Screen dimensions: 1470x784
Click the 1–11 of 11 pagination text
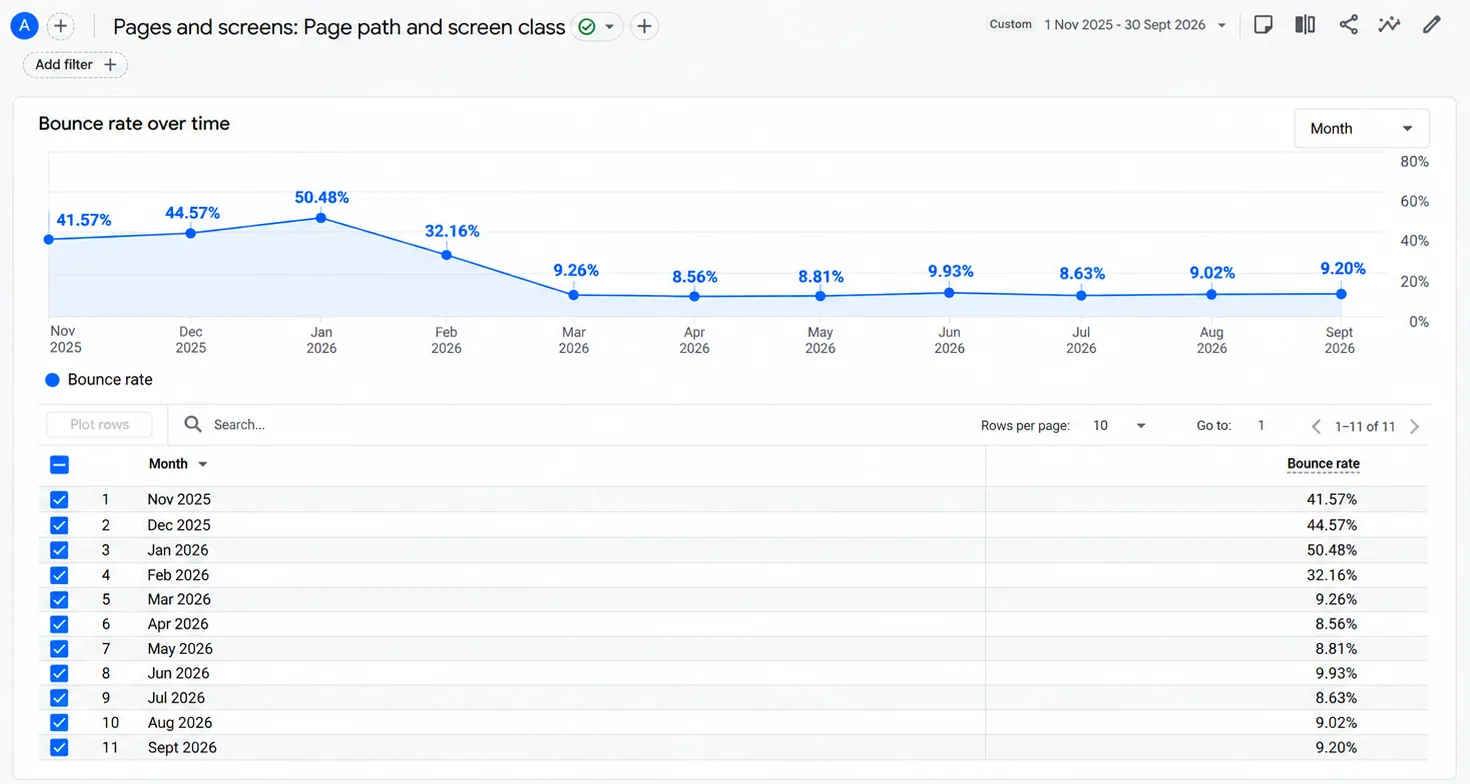pos(1365,427)
